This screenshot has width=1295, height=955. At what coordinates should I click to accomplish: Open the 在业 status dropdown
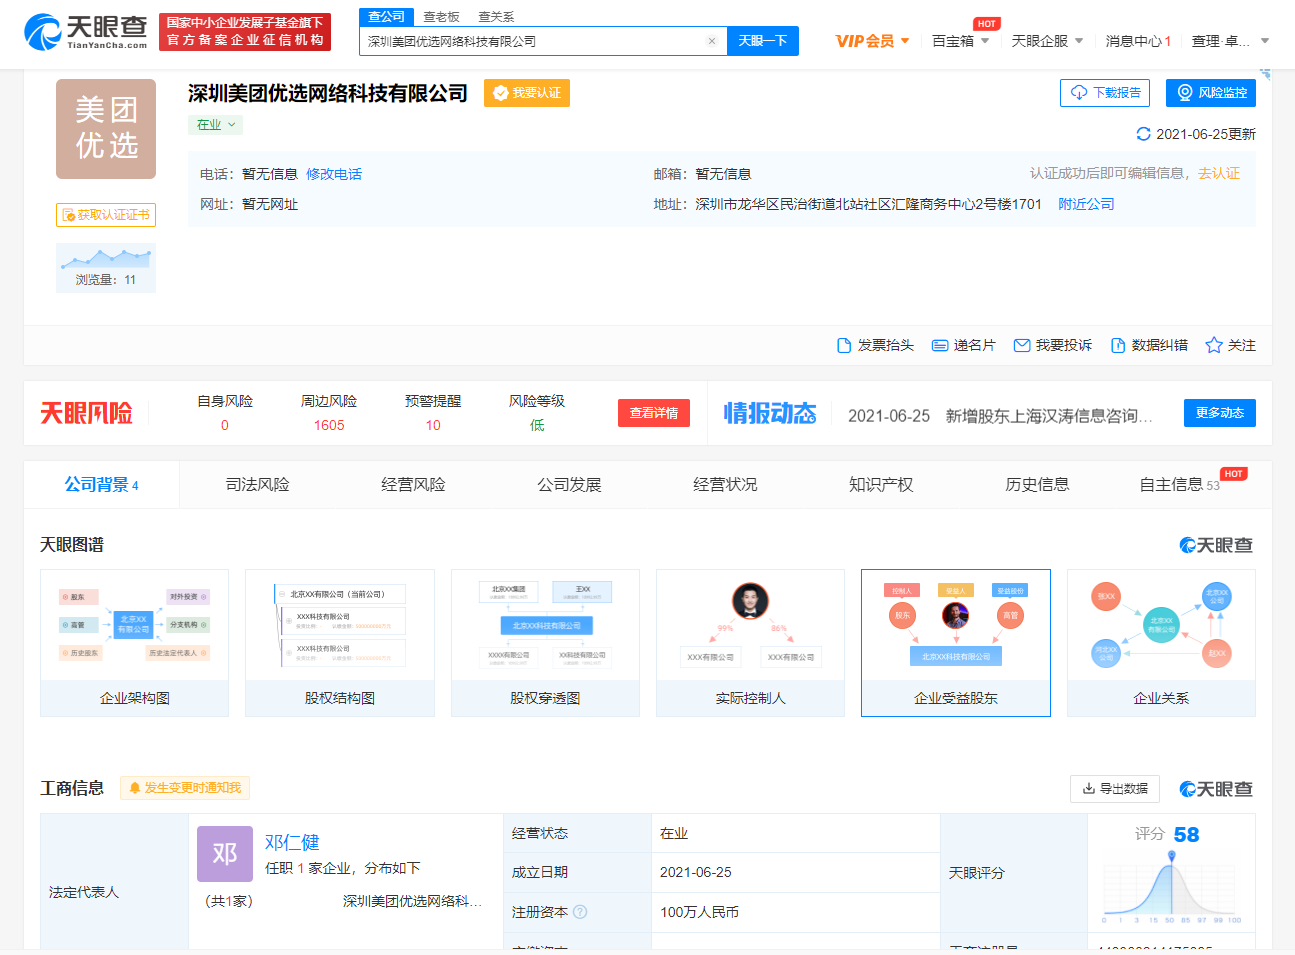[x=215, y=125]
